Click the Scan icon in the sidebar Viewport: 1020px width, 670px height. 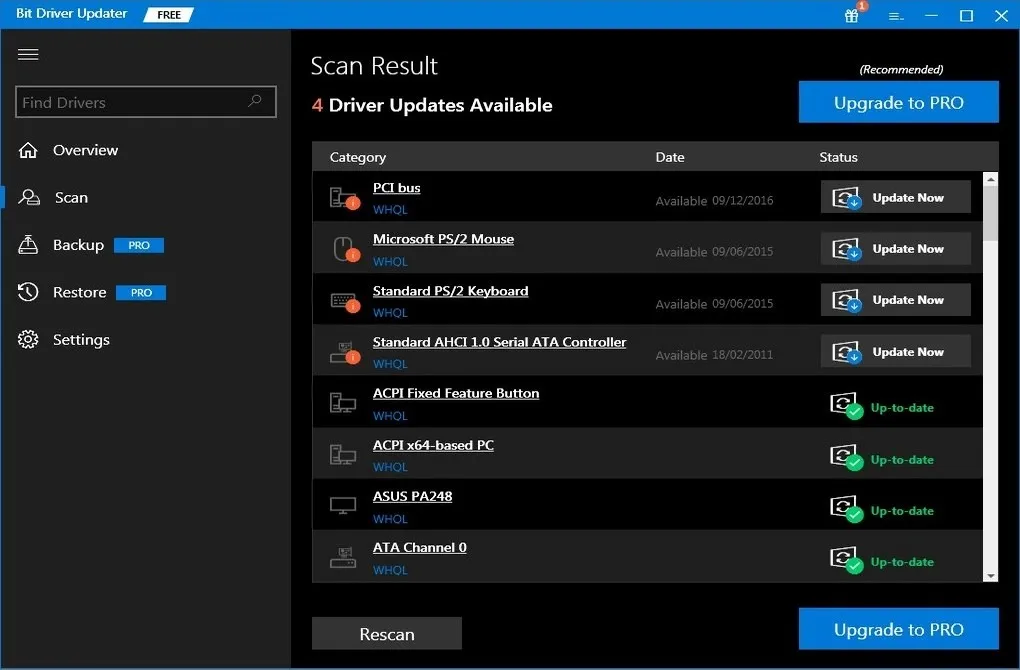(x=26, y=197)
